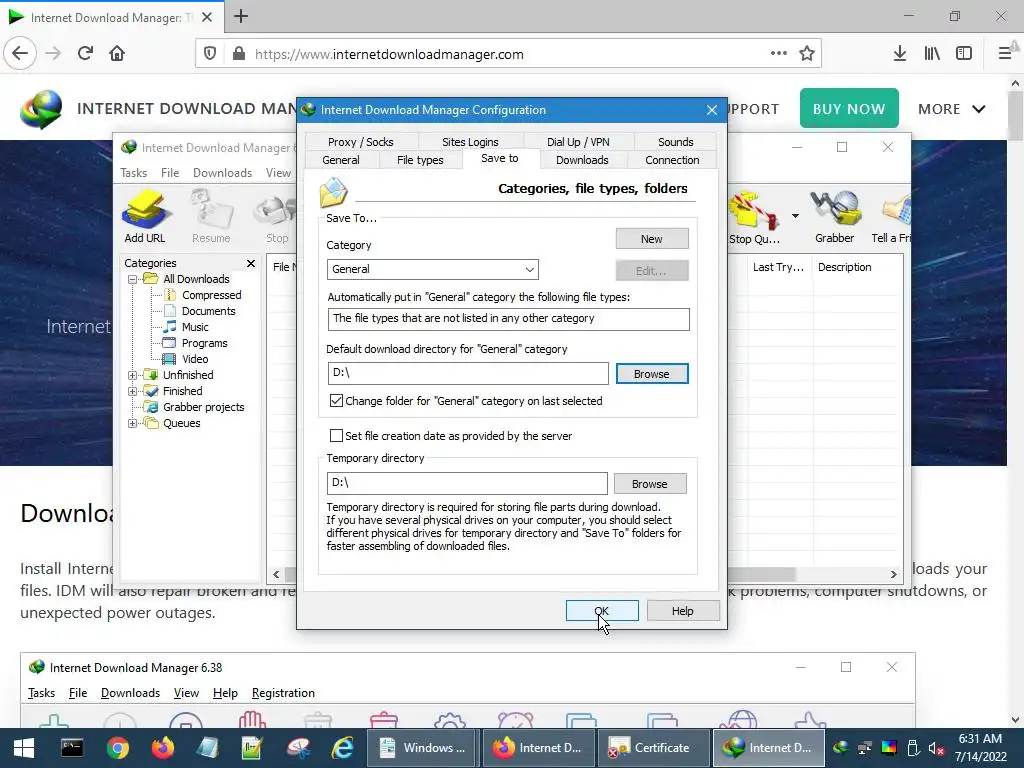Click the default download directory field
The image size is (1024, 768).
click(x=468, y=374)
